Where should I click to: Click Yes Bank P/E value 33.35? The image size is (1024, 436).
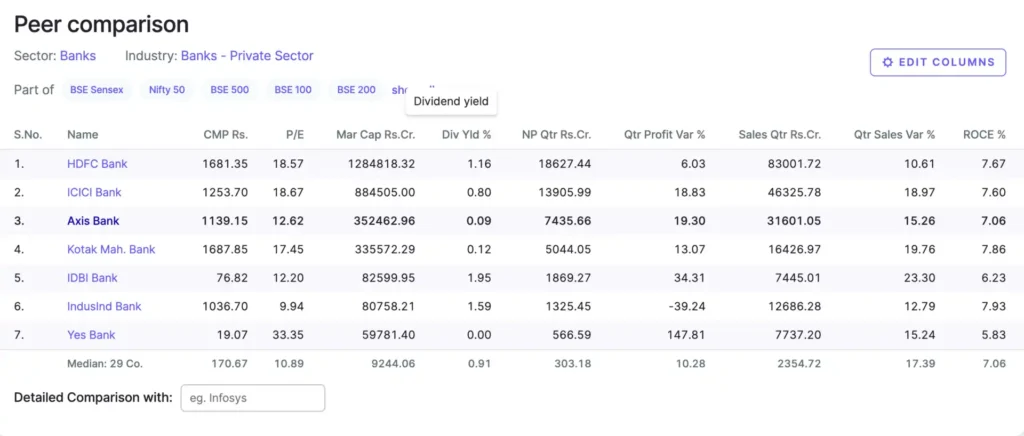(x=288, y=335)
